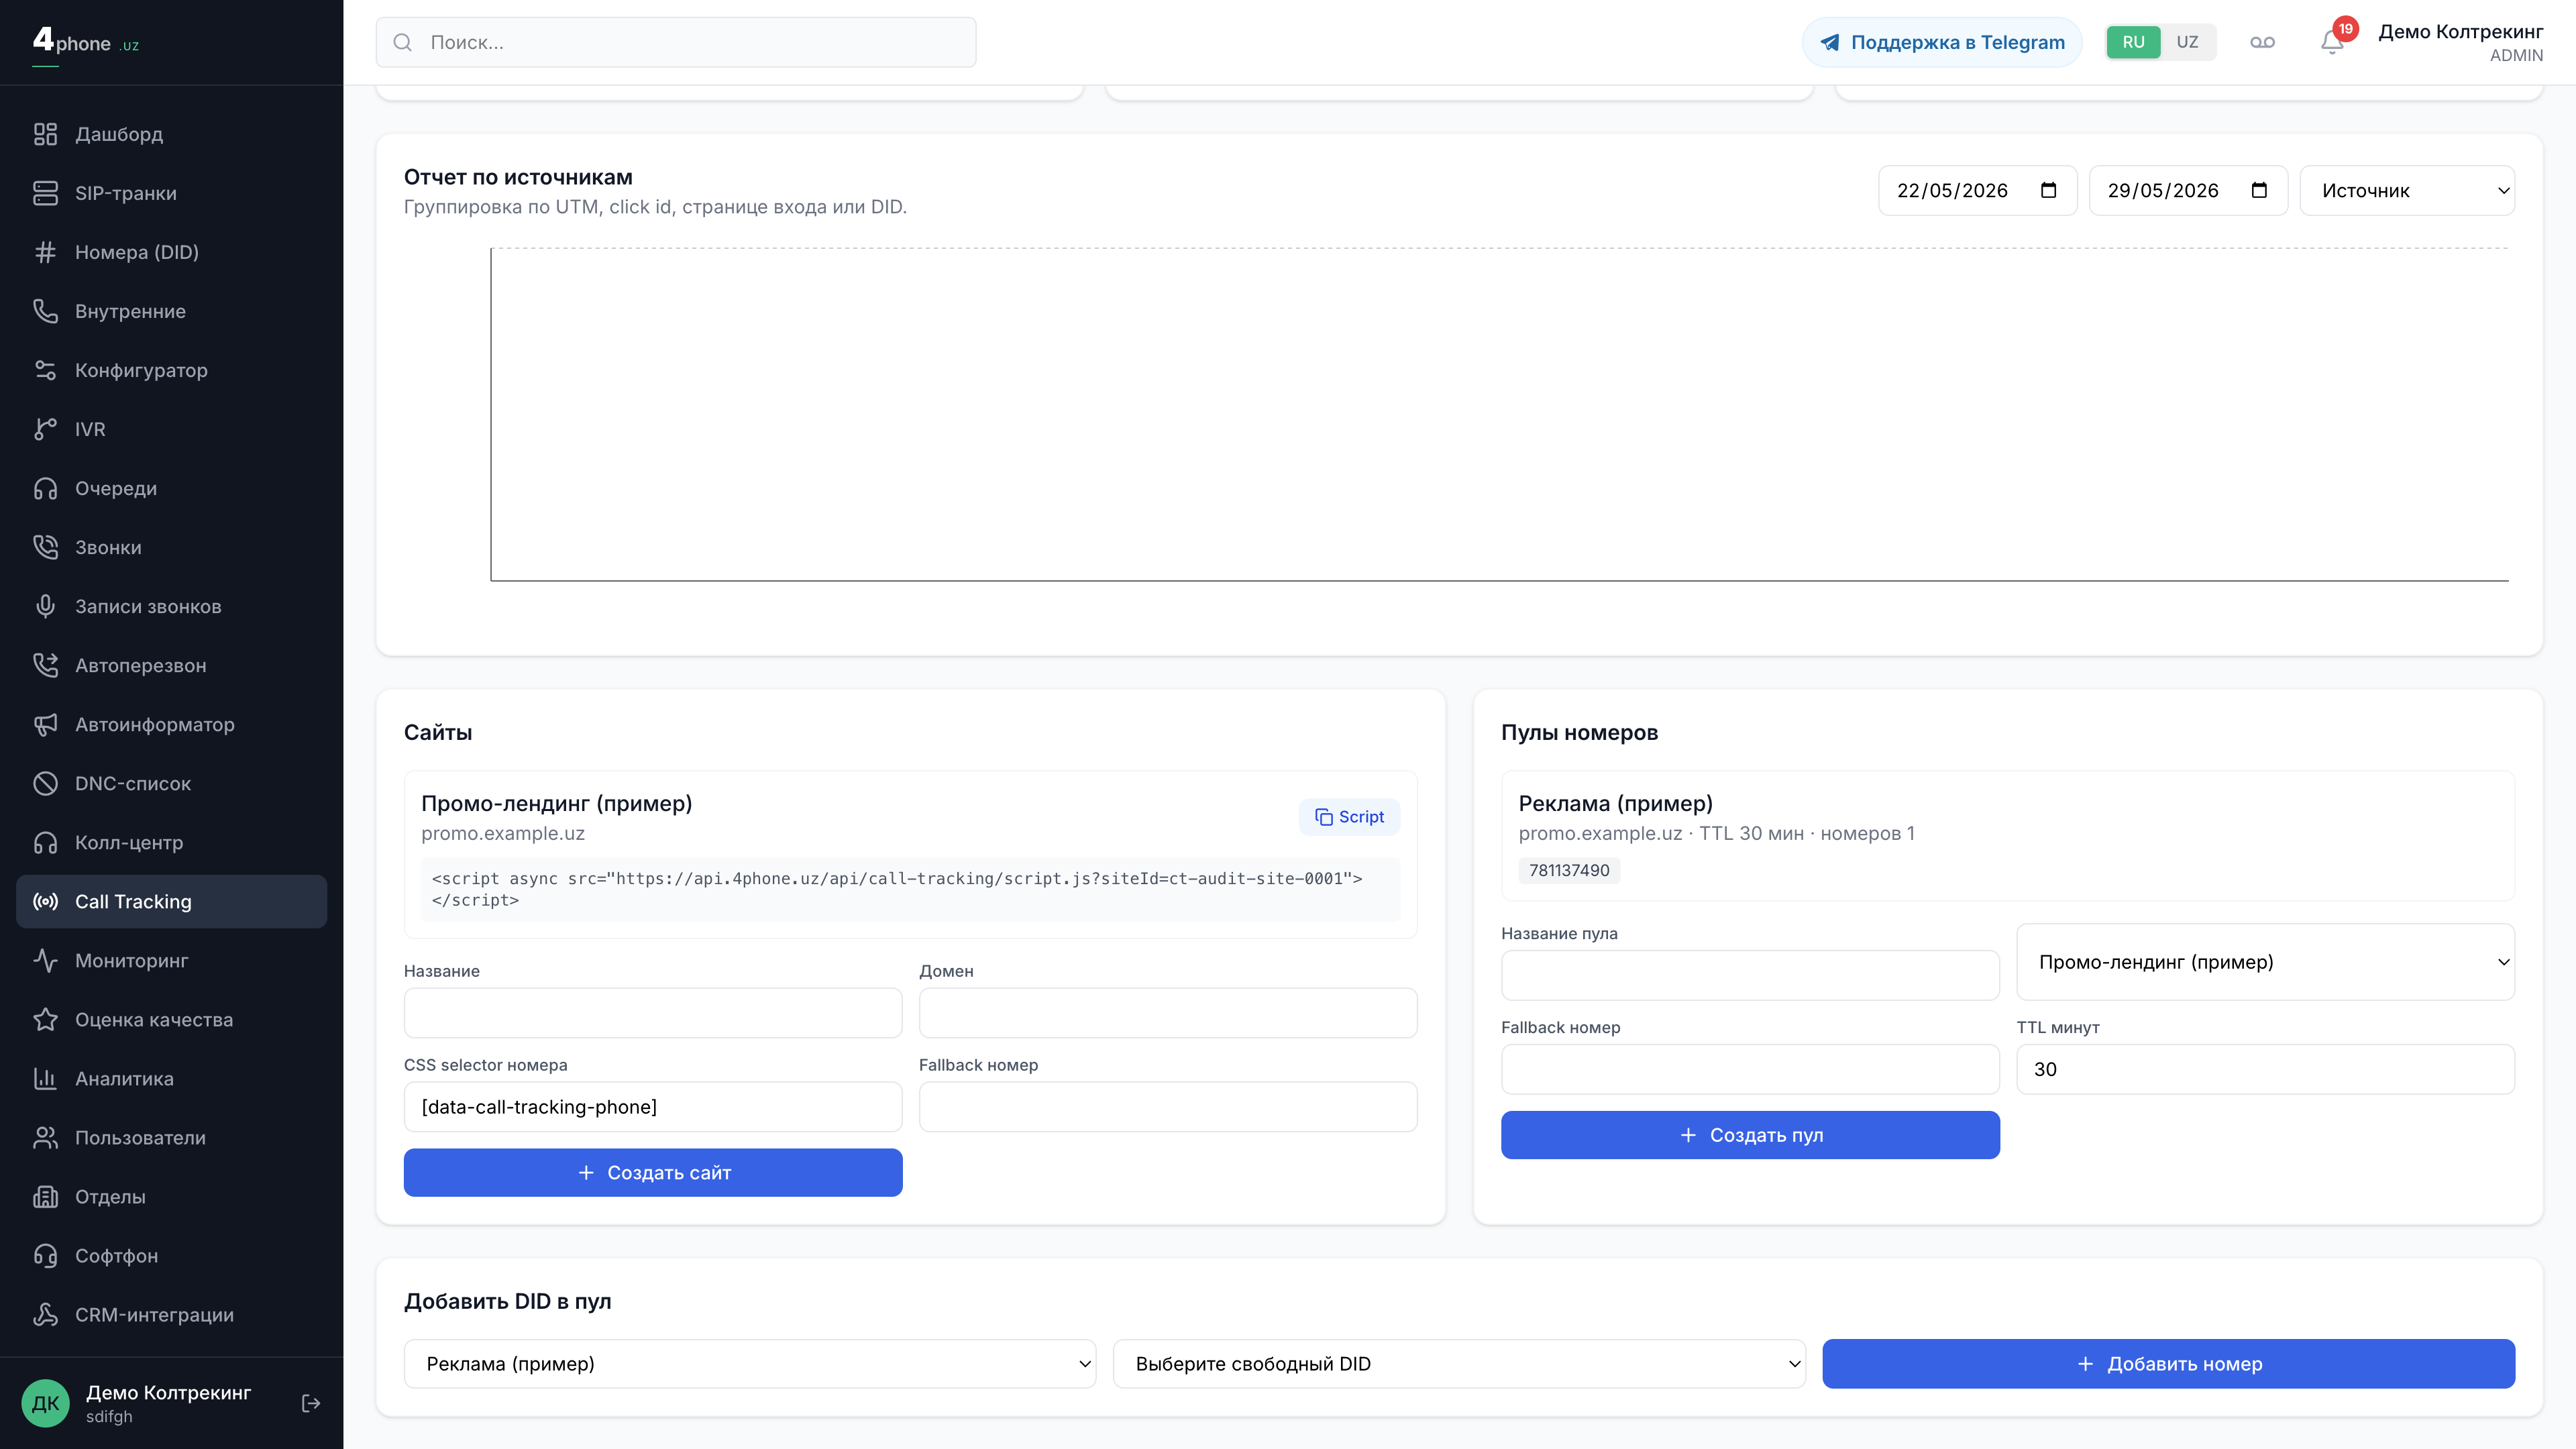2576x1449 pixels.
Task: Select Аналитика in the sidebar
Action: (x=172, y=1078)
